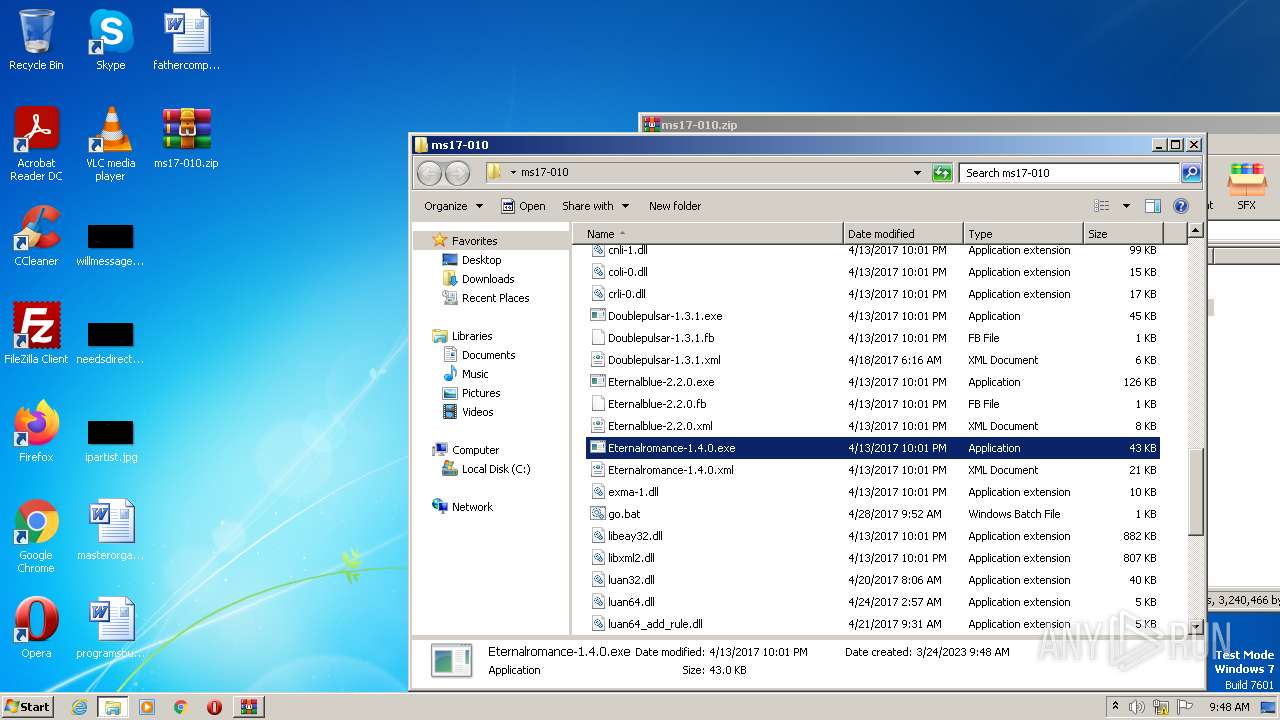Viewport: 1280px width, 720px height.
Task: Sort files by Date modified column
Action: pos(903,234)
